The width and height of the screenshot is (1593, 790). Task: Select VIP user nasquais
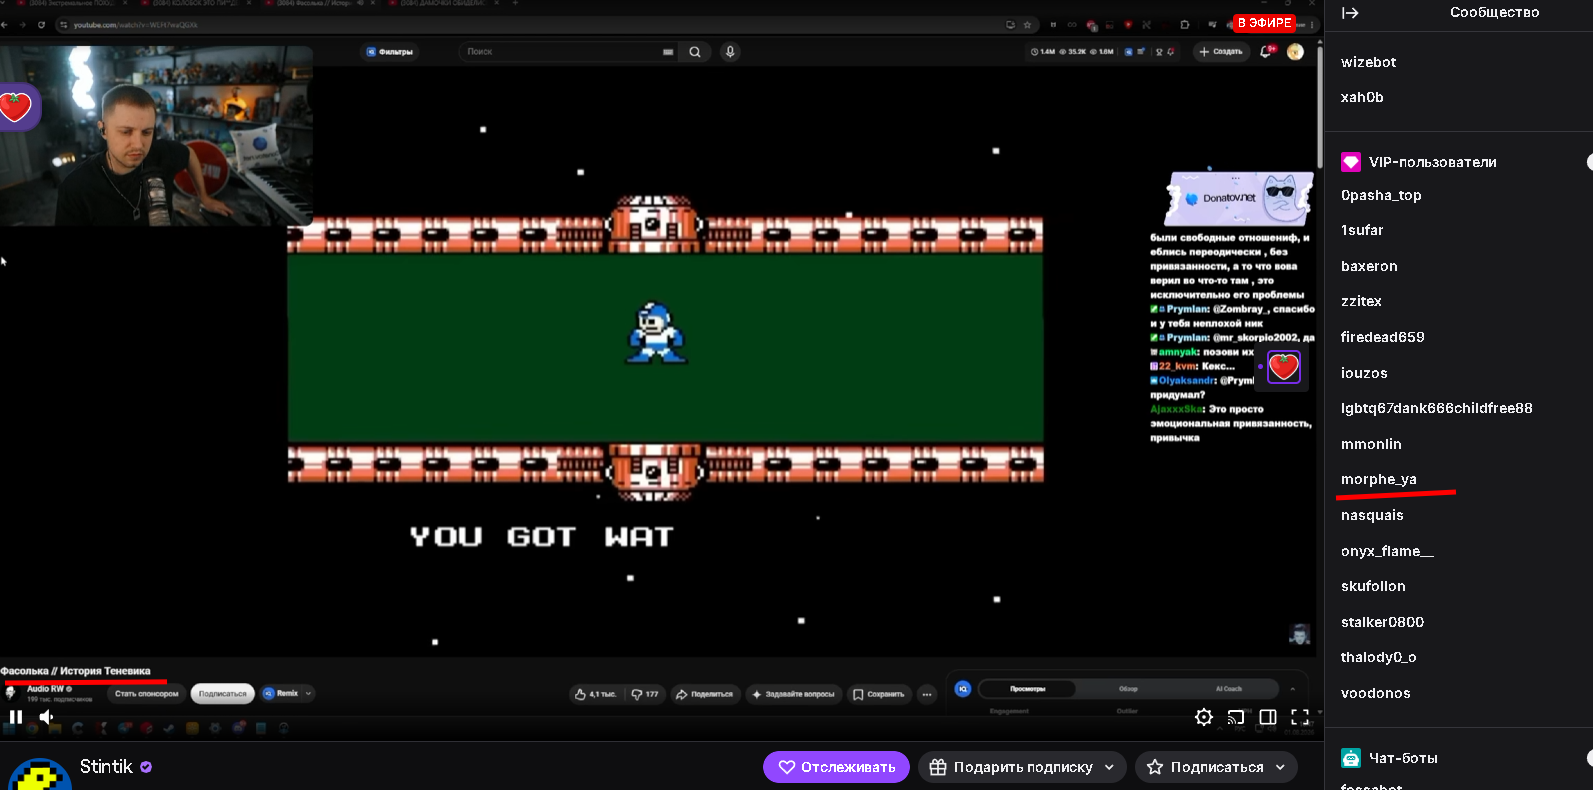tap(1372, 515)
